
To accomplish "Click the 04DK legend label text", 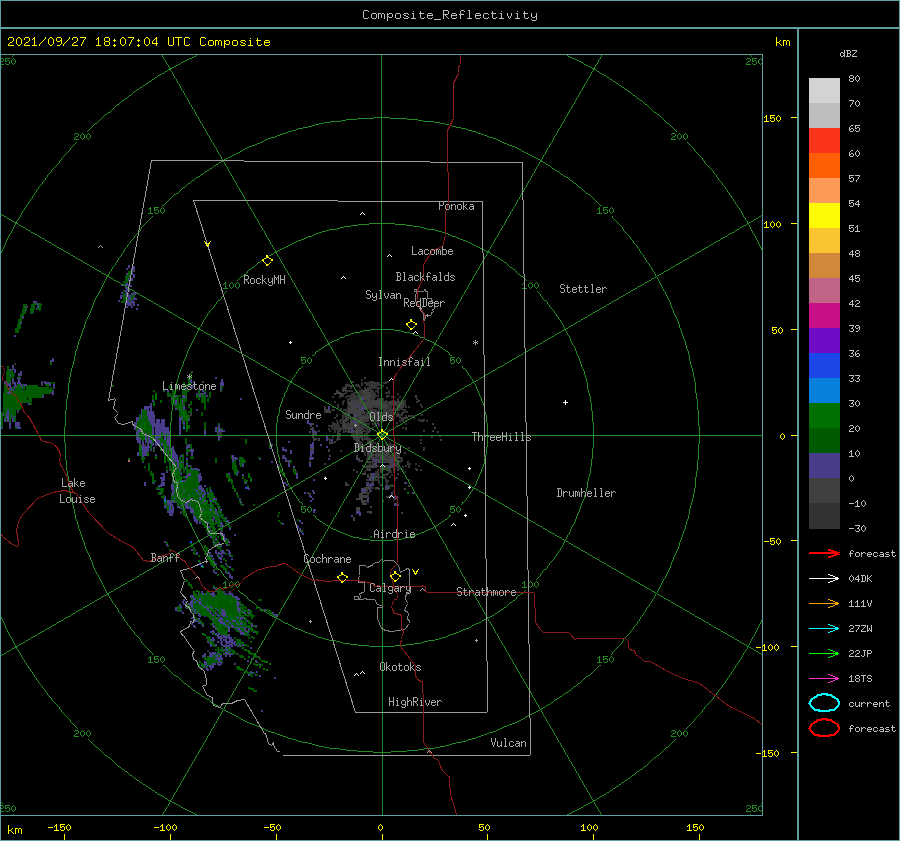I will pyautogui.click(x=860, y=578).
